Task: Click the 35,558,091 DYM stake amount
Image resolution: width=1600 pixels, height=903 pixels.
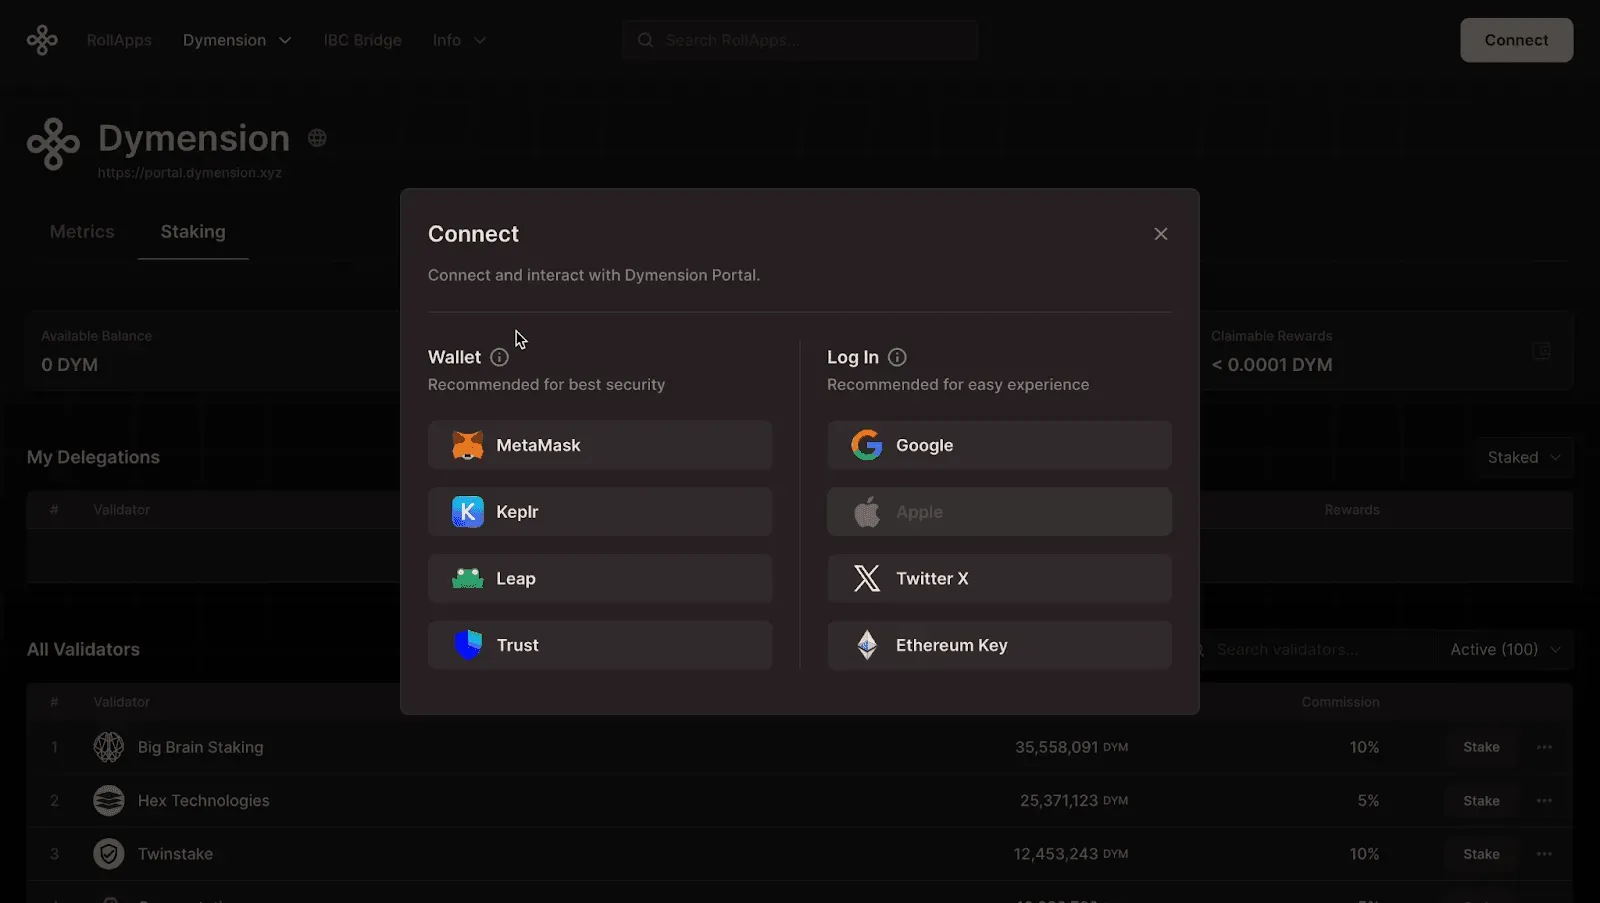Action: pos(1072,747)
